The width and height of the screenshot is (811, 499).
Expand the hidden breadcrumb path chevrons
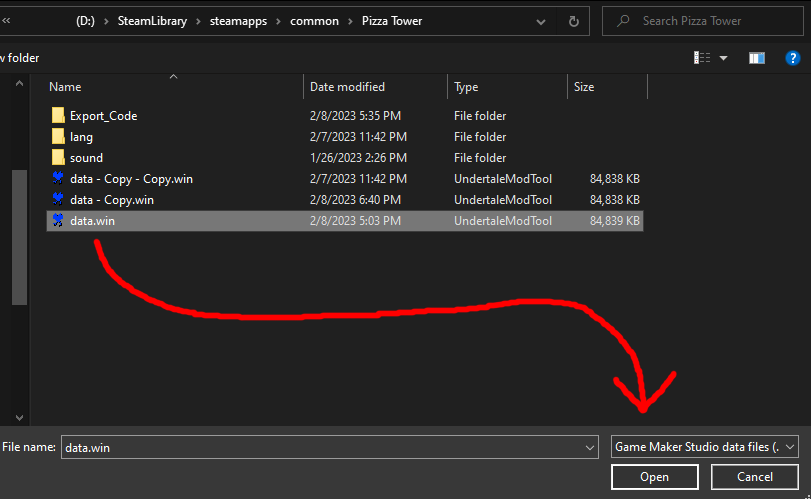point(6,21)
